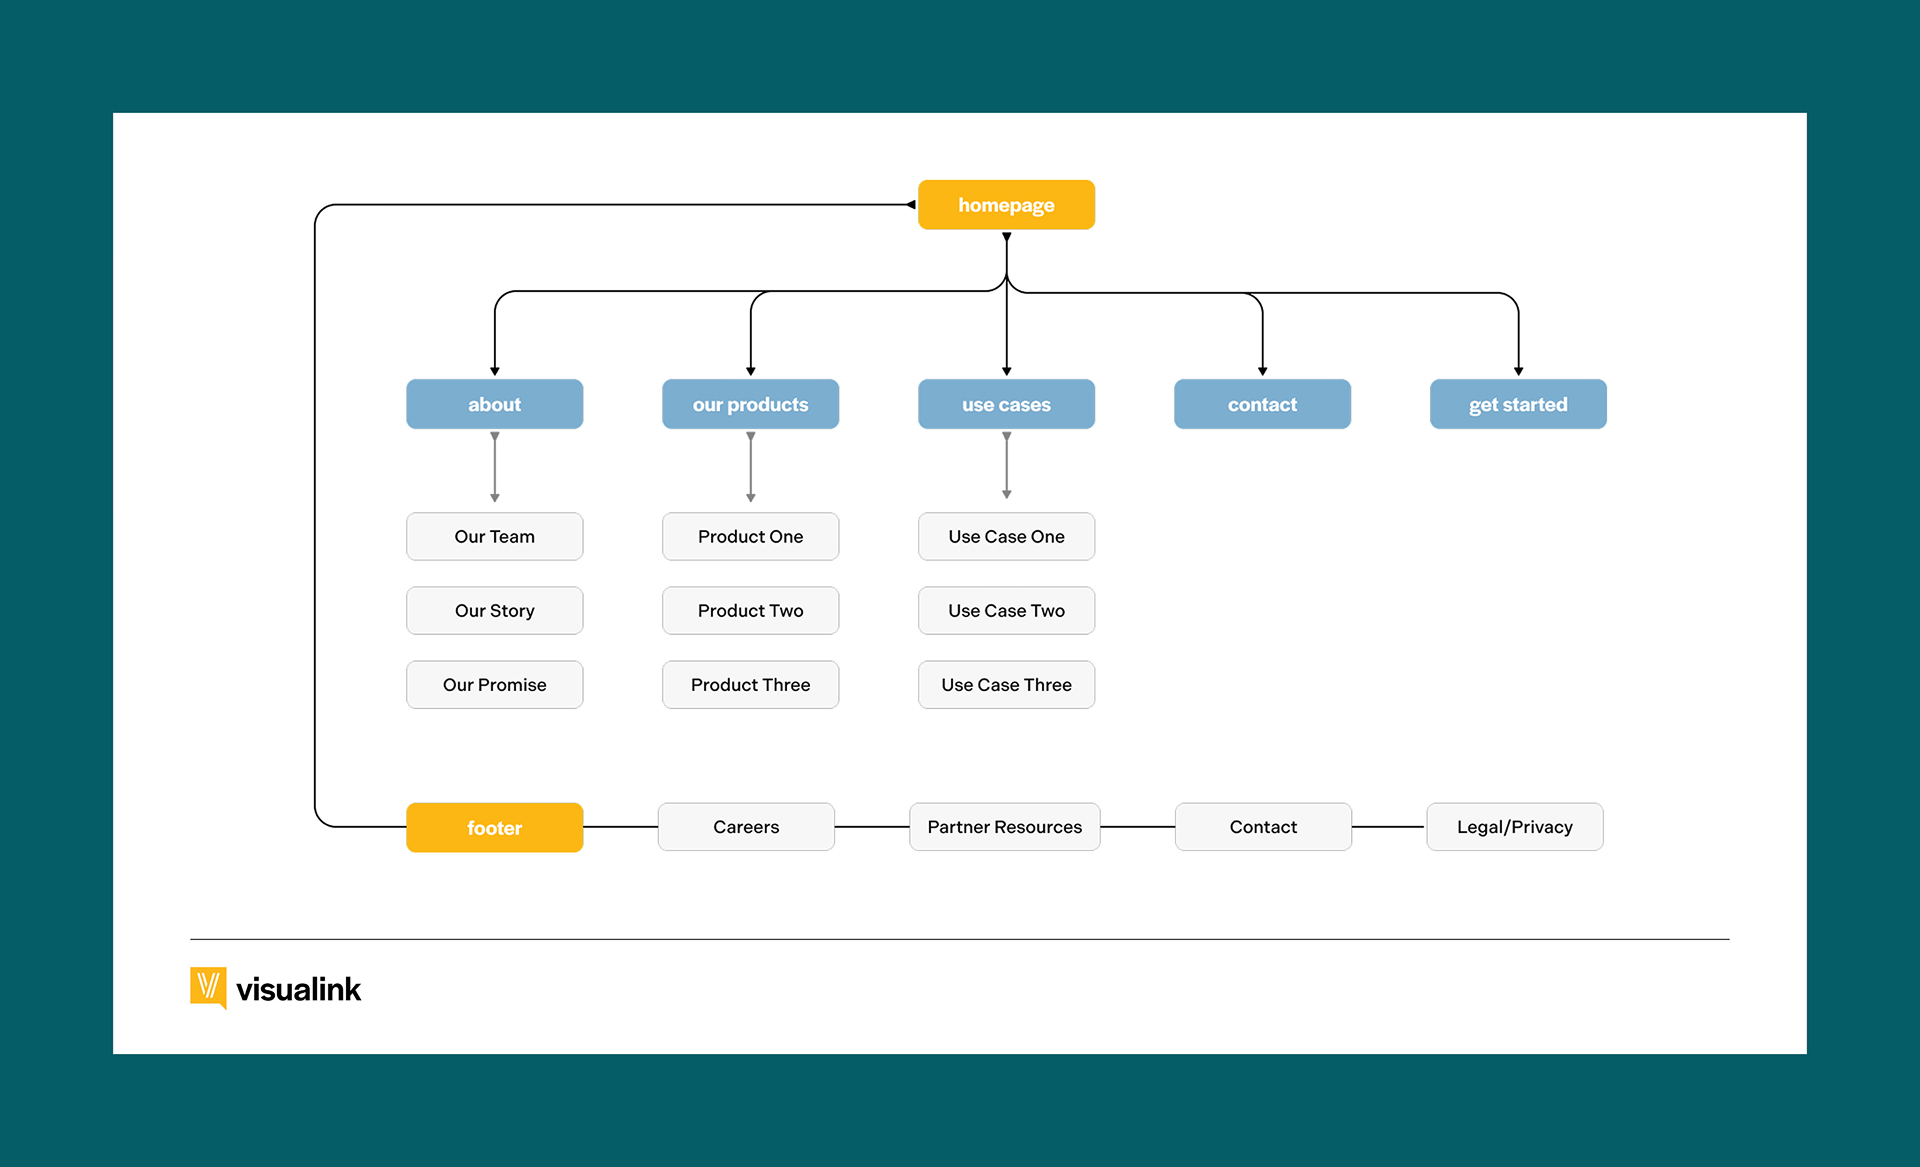Select the footer node
This screenshot has height=1167, width=1920.
tap(494, 827)
